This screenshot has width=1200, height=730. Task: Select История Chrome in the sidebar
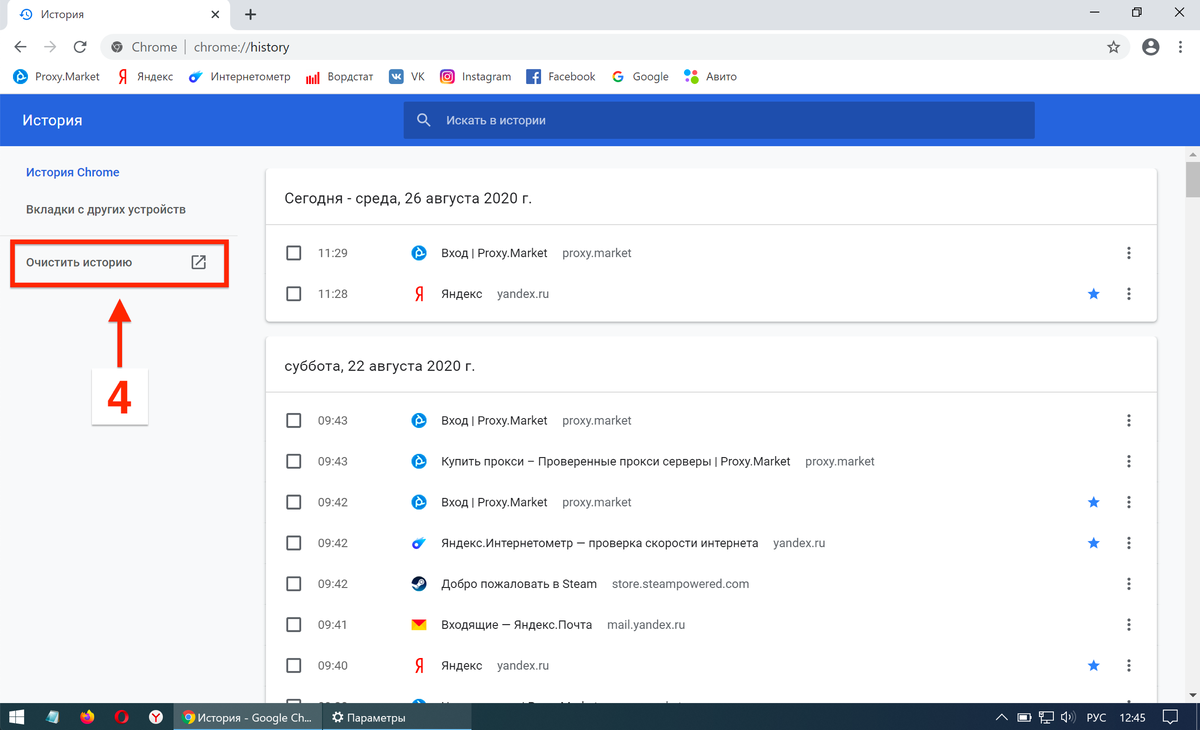tap(73, 172)
